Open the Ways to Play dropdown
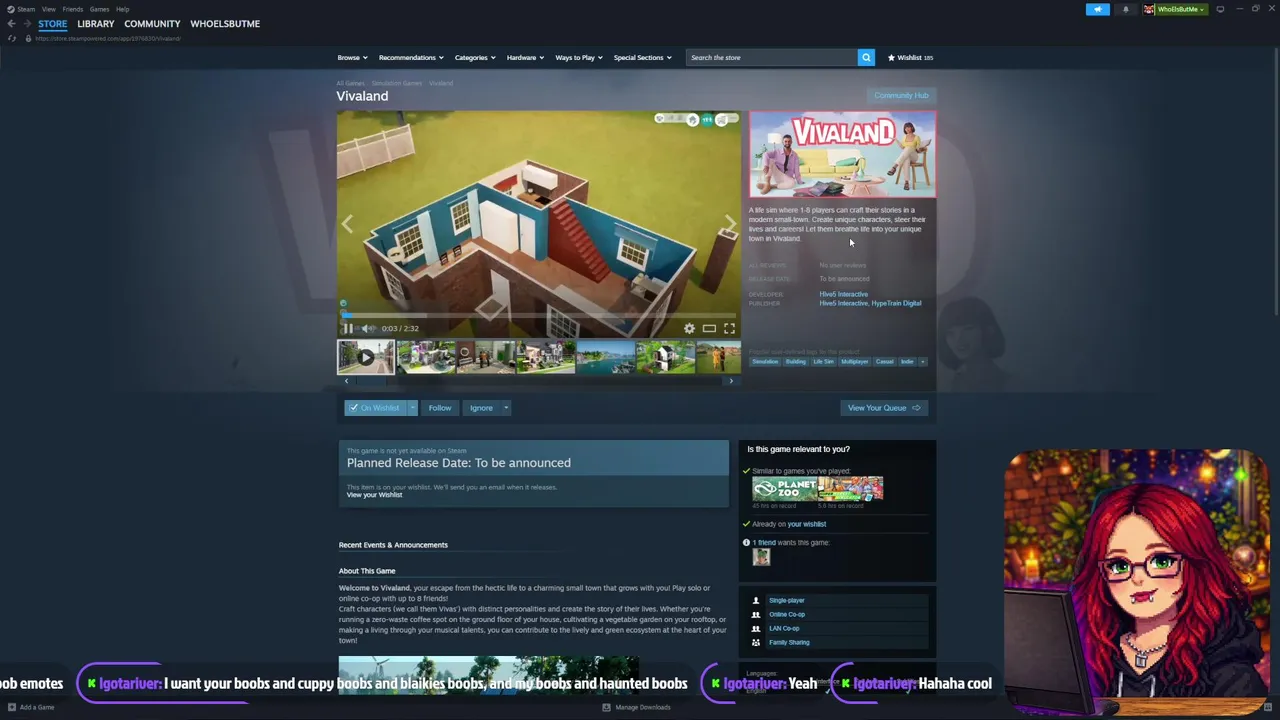Viewport: 1280px width, 720px height. tap(579, 57)
